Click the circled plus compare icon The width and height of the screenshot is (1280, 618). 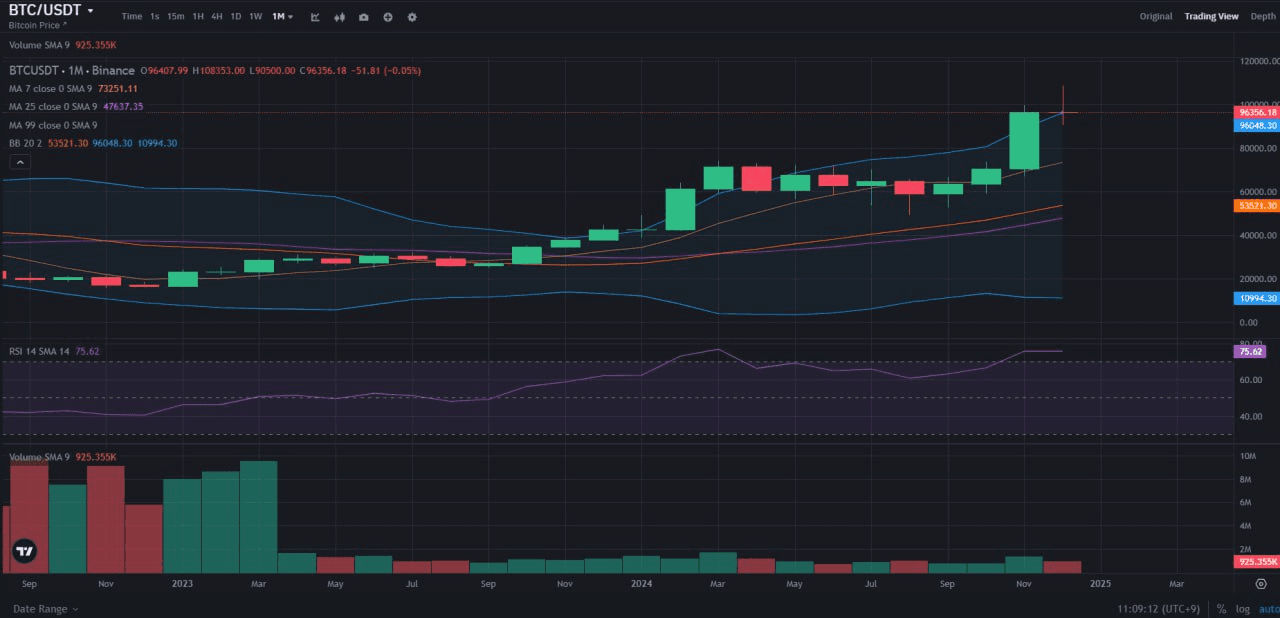388,17
